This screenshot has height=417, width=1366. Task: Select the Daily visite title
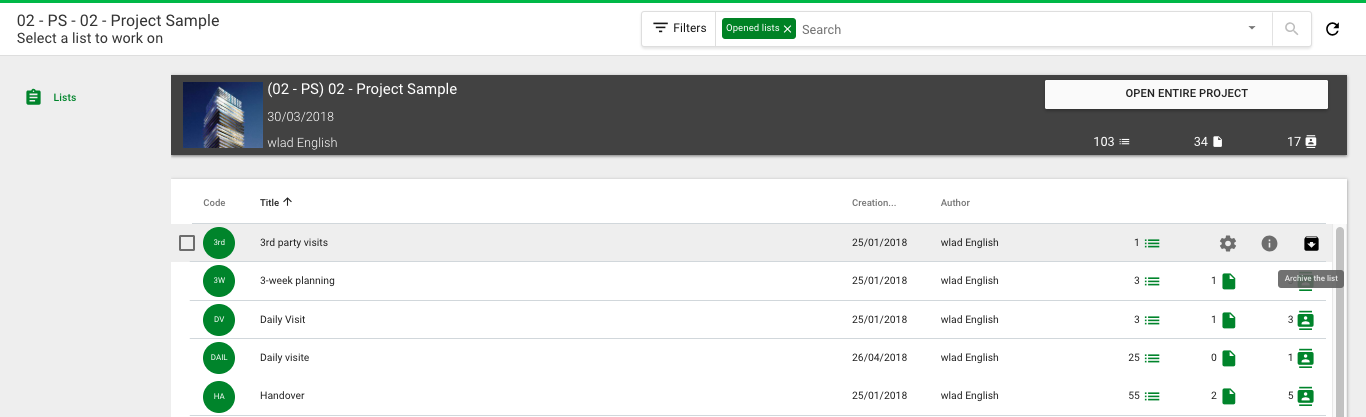[285, 358]
